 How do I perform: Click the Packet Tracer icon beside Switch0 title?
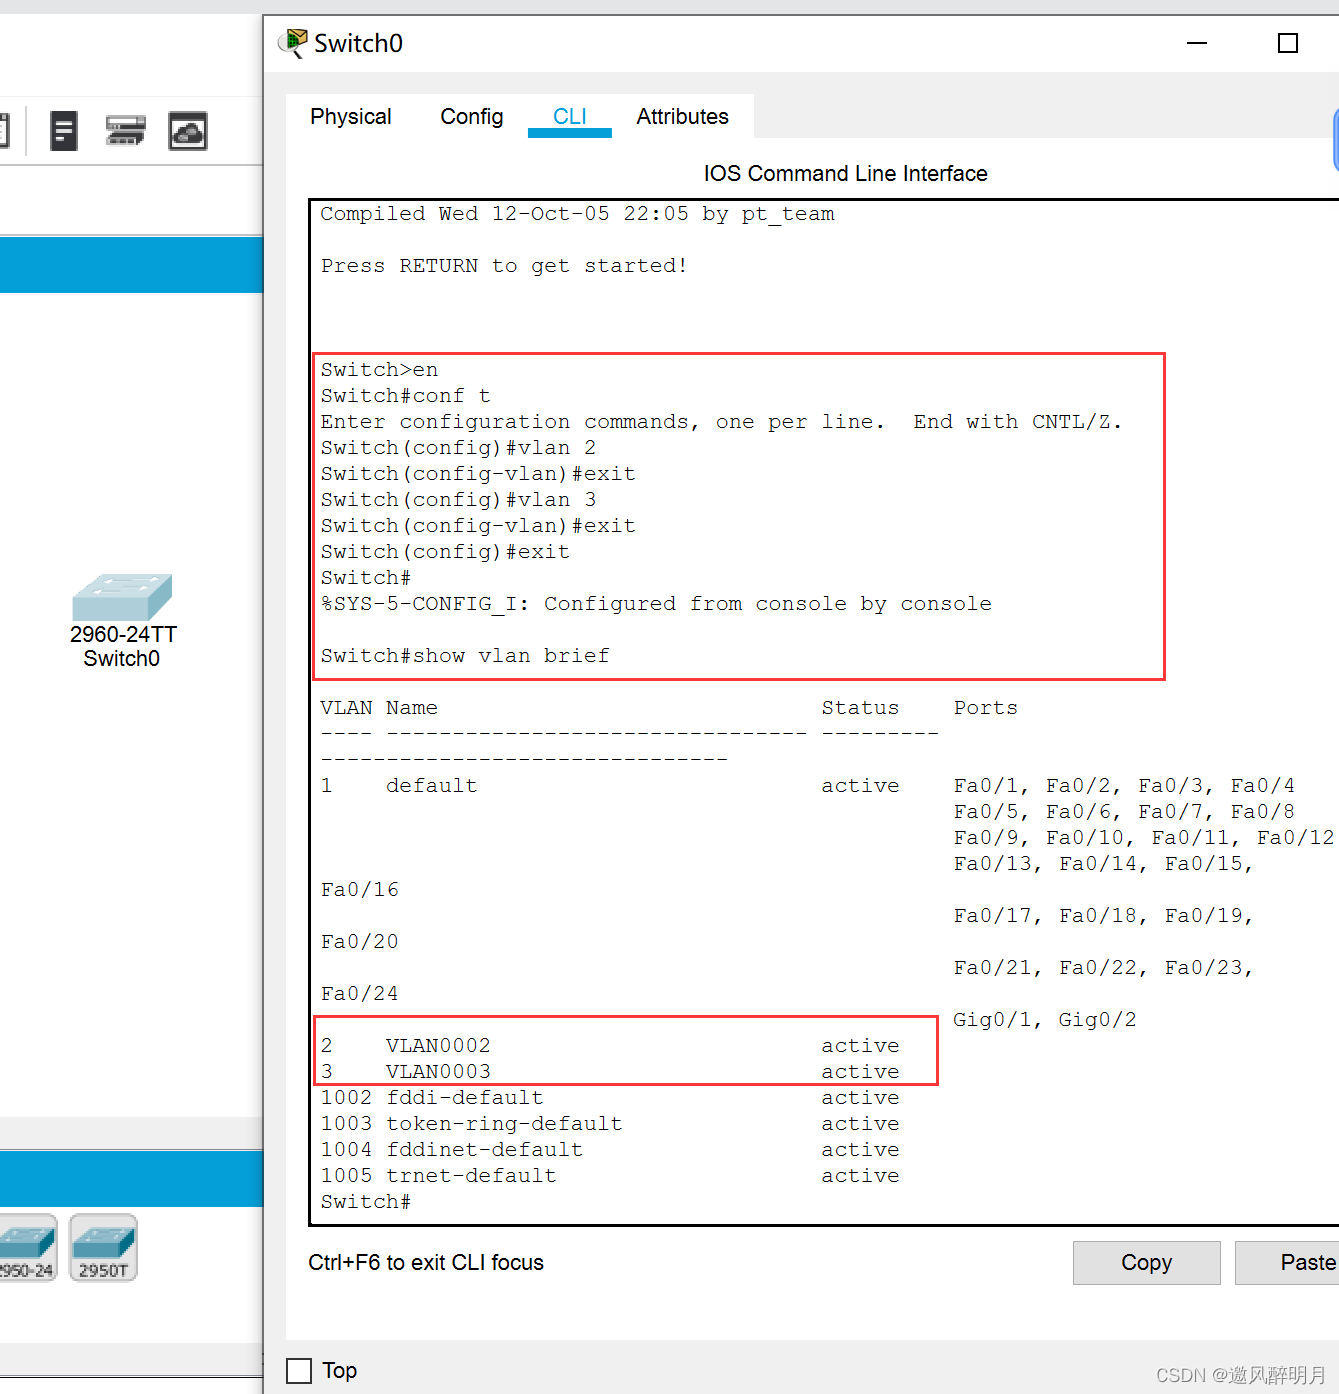(293, 43)
